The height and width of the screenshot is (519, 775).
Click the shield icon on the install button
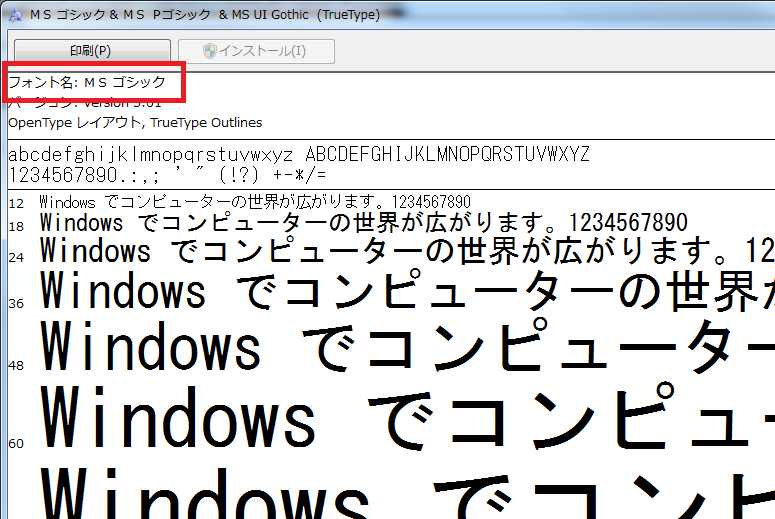pyautogui.click(x=210, y=51)
